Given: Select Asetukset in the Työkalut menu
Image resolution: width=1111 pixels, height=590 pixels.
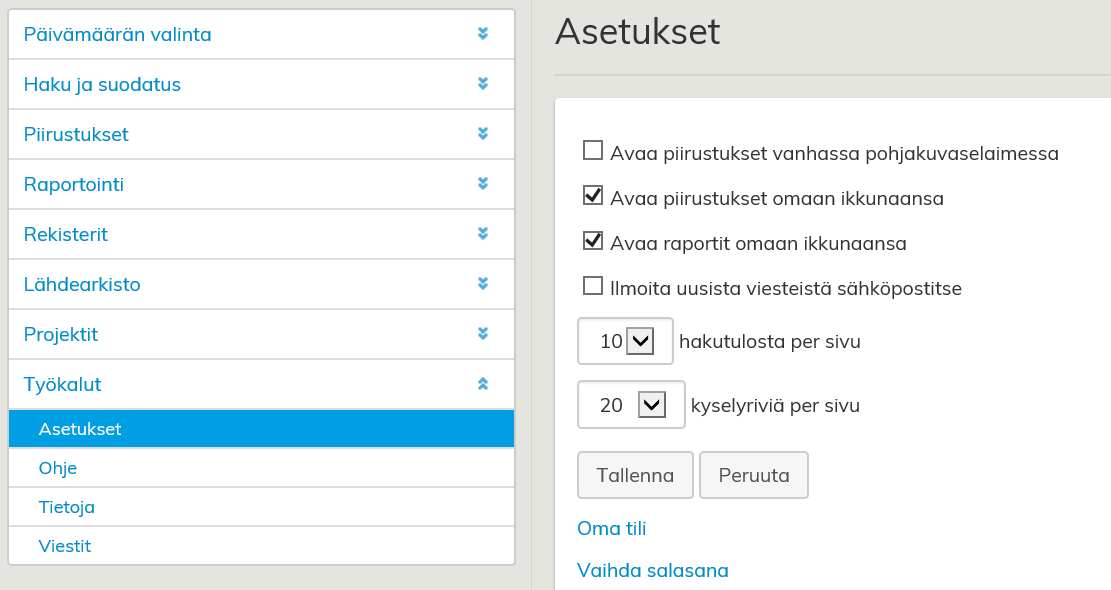Looking at the screenshot, I should coord(80,429).
